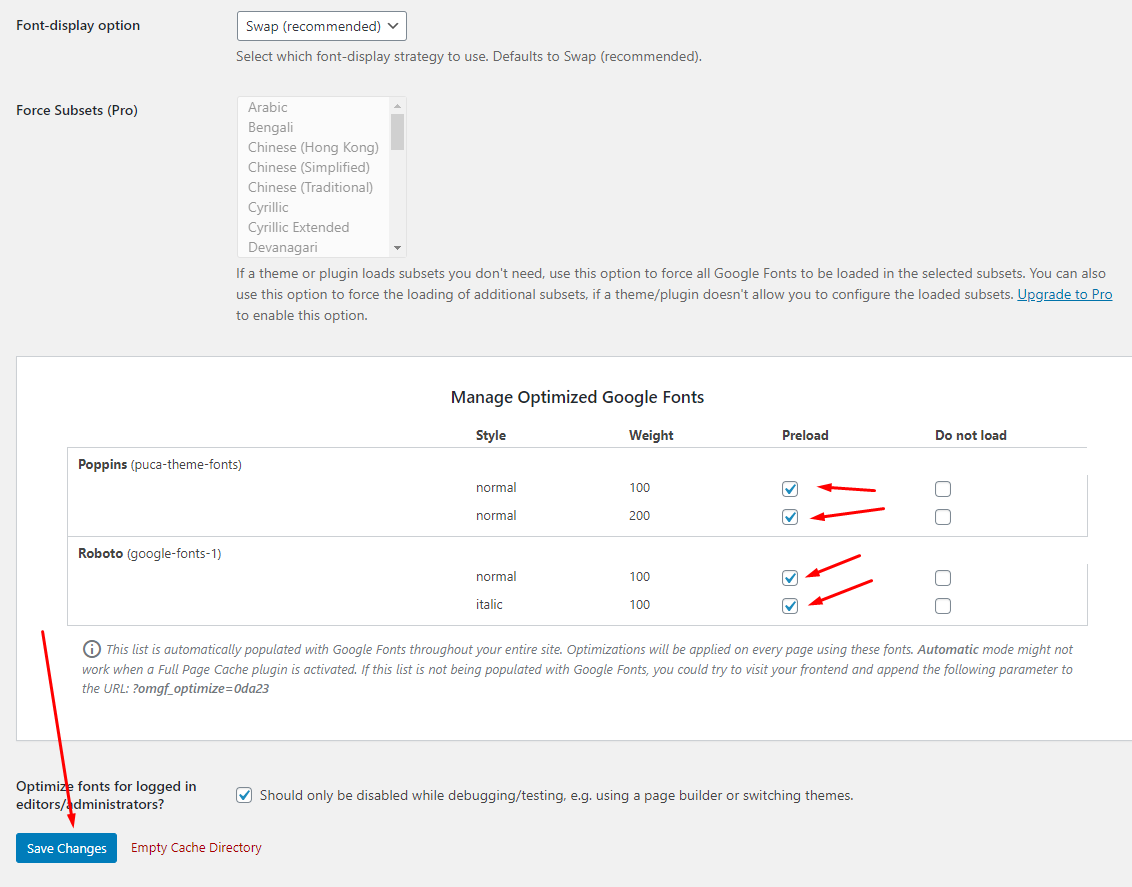
Task: Click the italic style cell for Roboto
Action: coord(489,605)
